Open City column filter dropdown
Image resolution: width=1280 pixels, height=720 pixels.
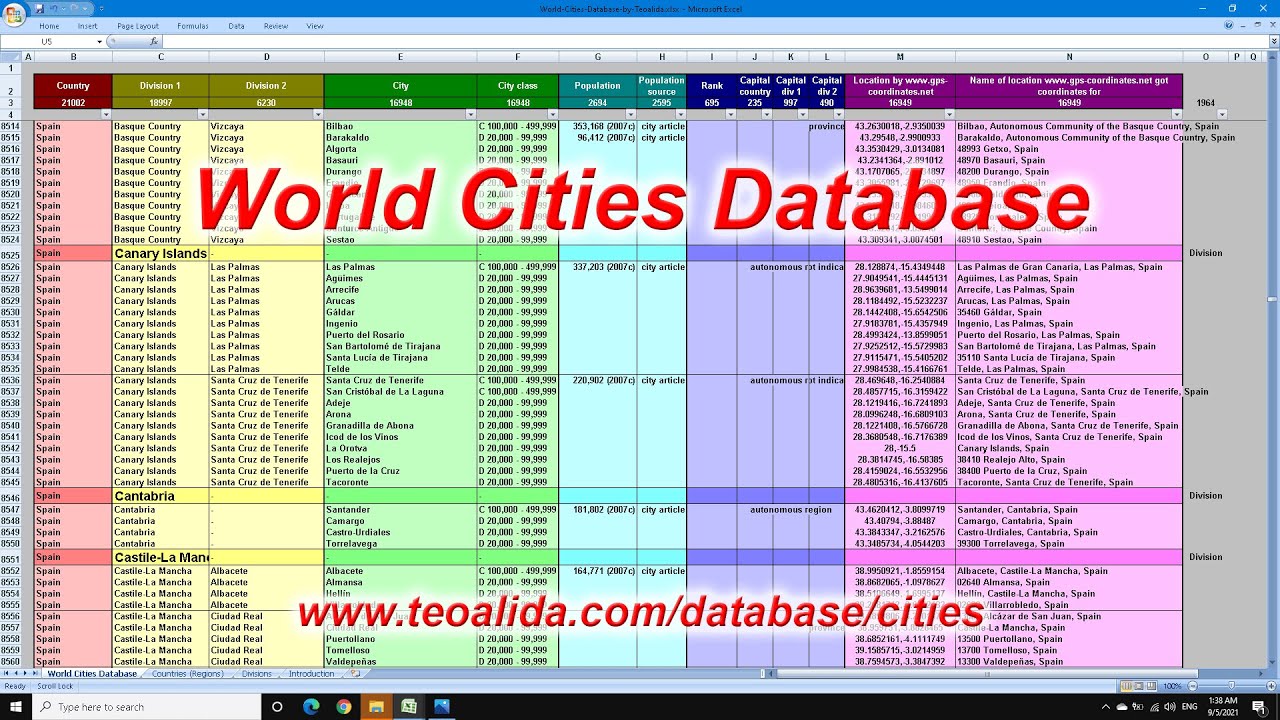471,114
